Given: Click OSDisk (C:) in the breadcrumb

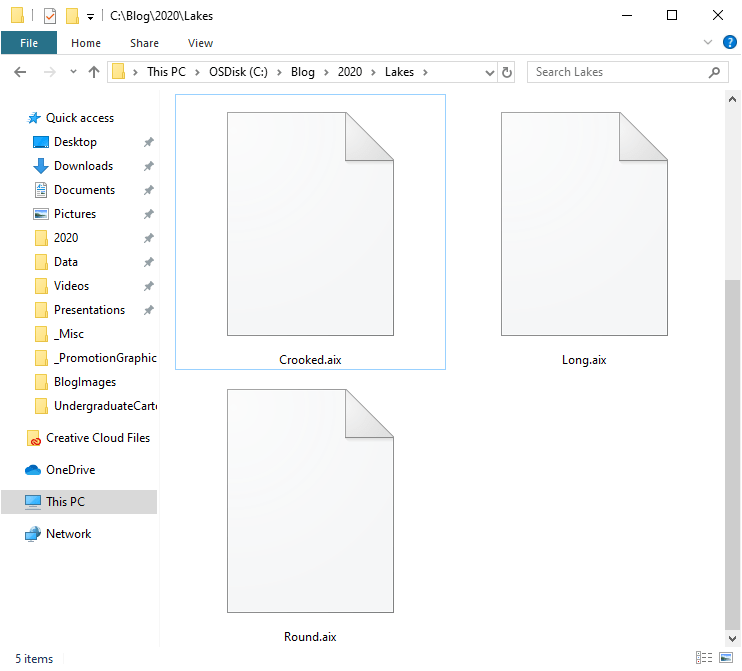Looking at the screenshot, I should [238, 72].
